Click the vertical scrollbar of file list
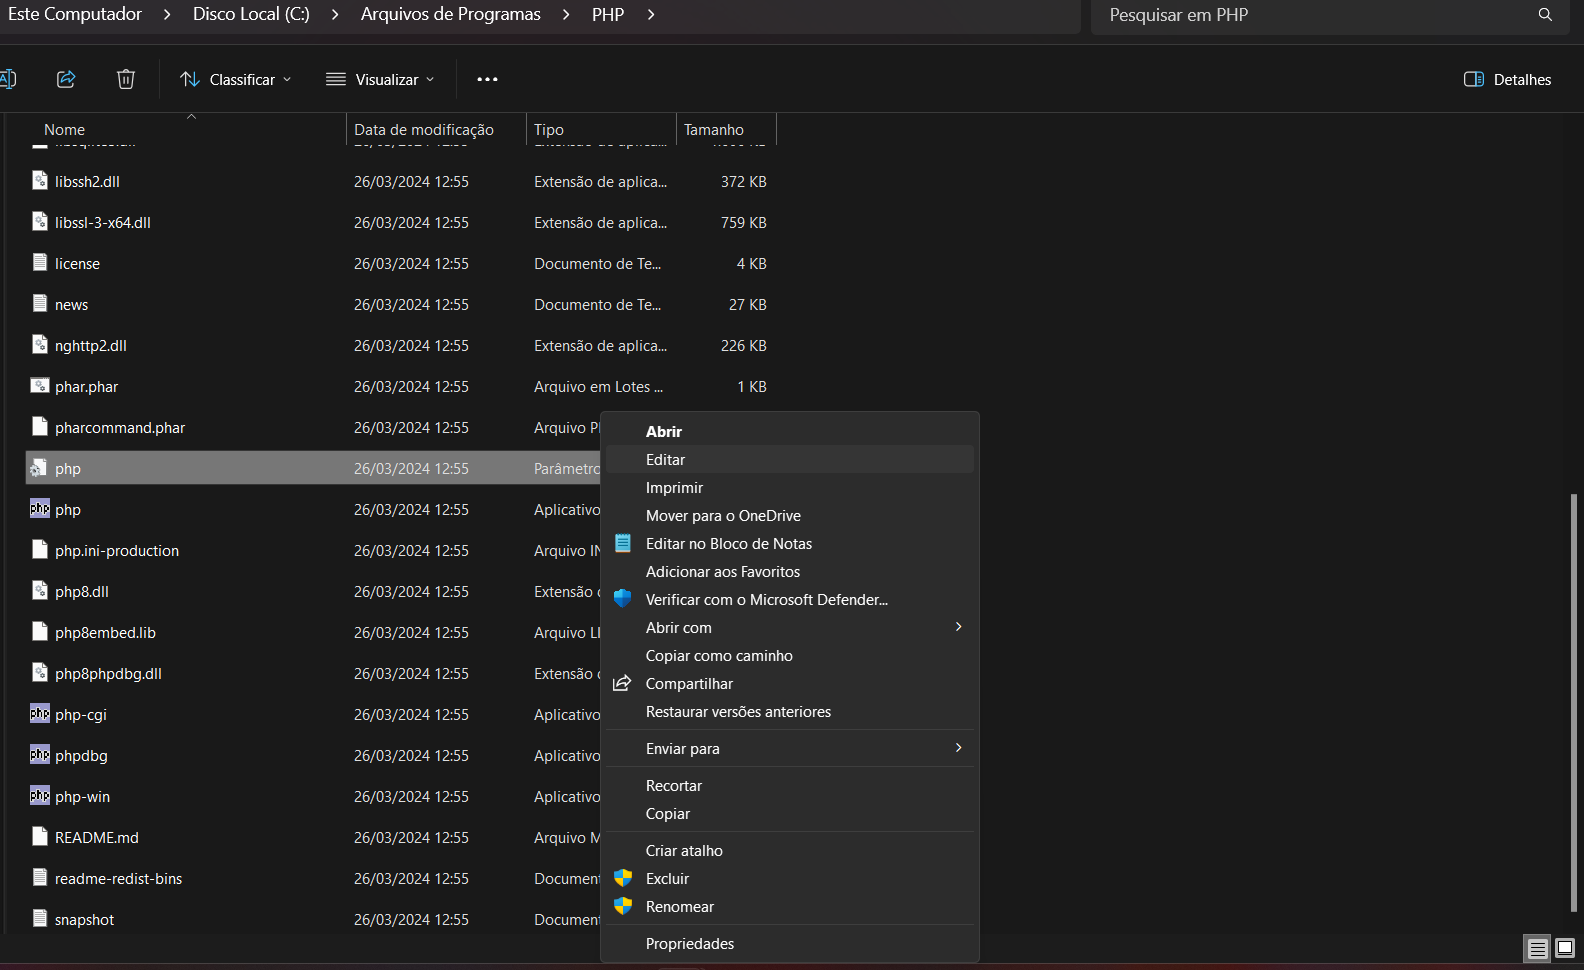1584x970 pixels. point(1574,702)
